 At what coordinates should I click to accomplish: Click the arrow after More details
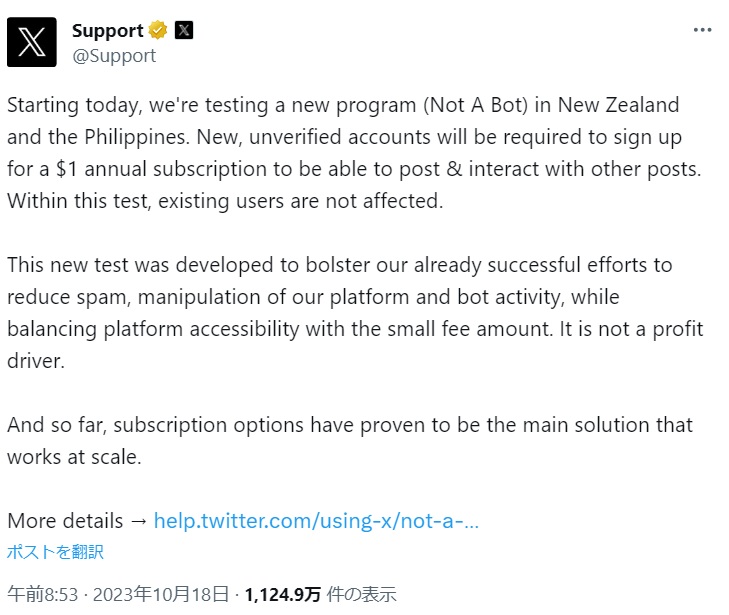(x=139, y=521)
